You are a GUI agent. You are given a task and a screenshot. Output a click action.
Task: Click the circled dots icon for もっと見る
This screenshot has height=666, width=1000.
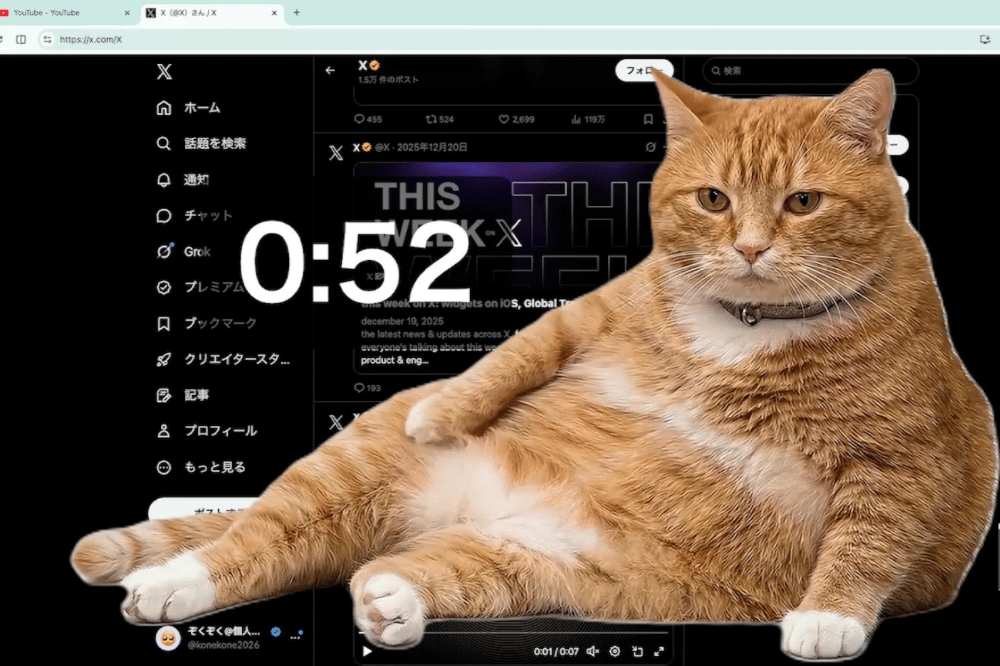coord(164,467)
